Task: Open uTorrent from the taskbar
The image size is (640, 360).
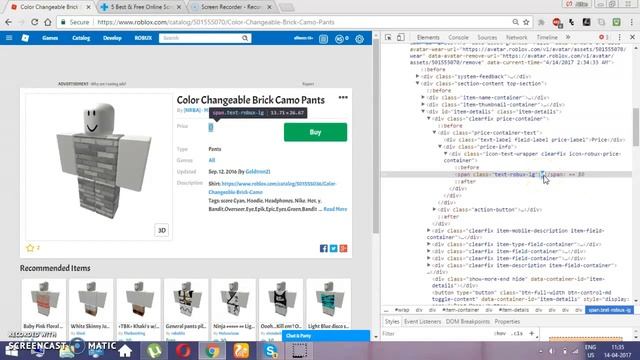Action: click(154, 351)
